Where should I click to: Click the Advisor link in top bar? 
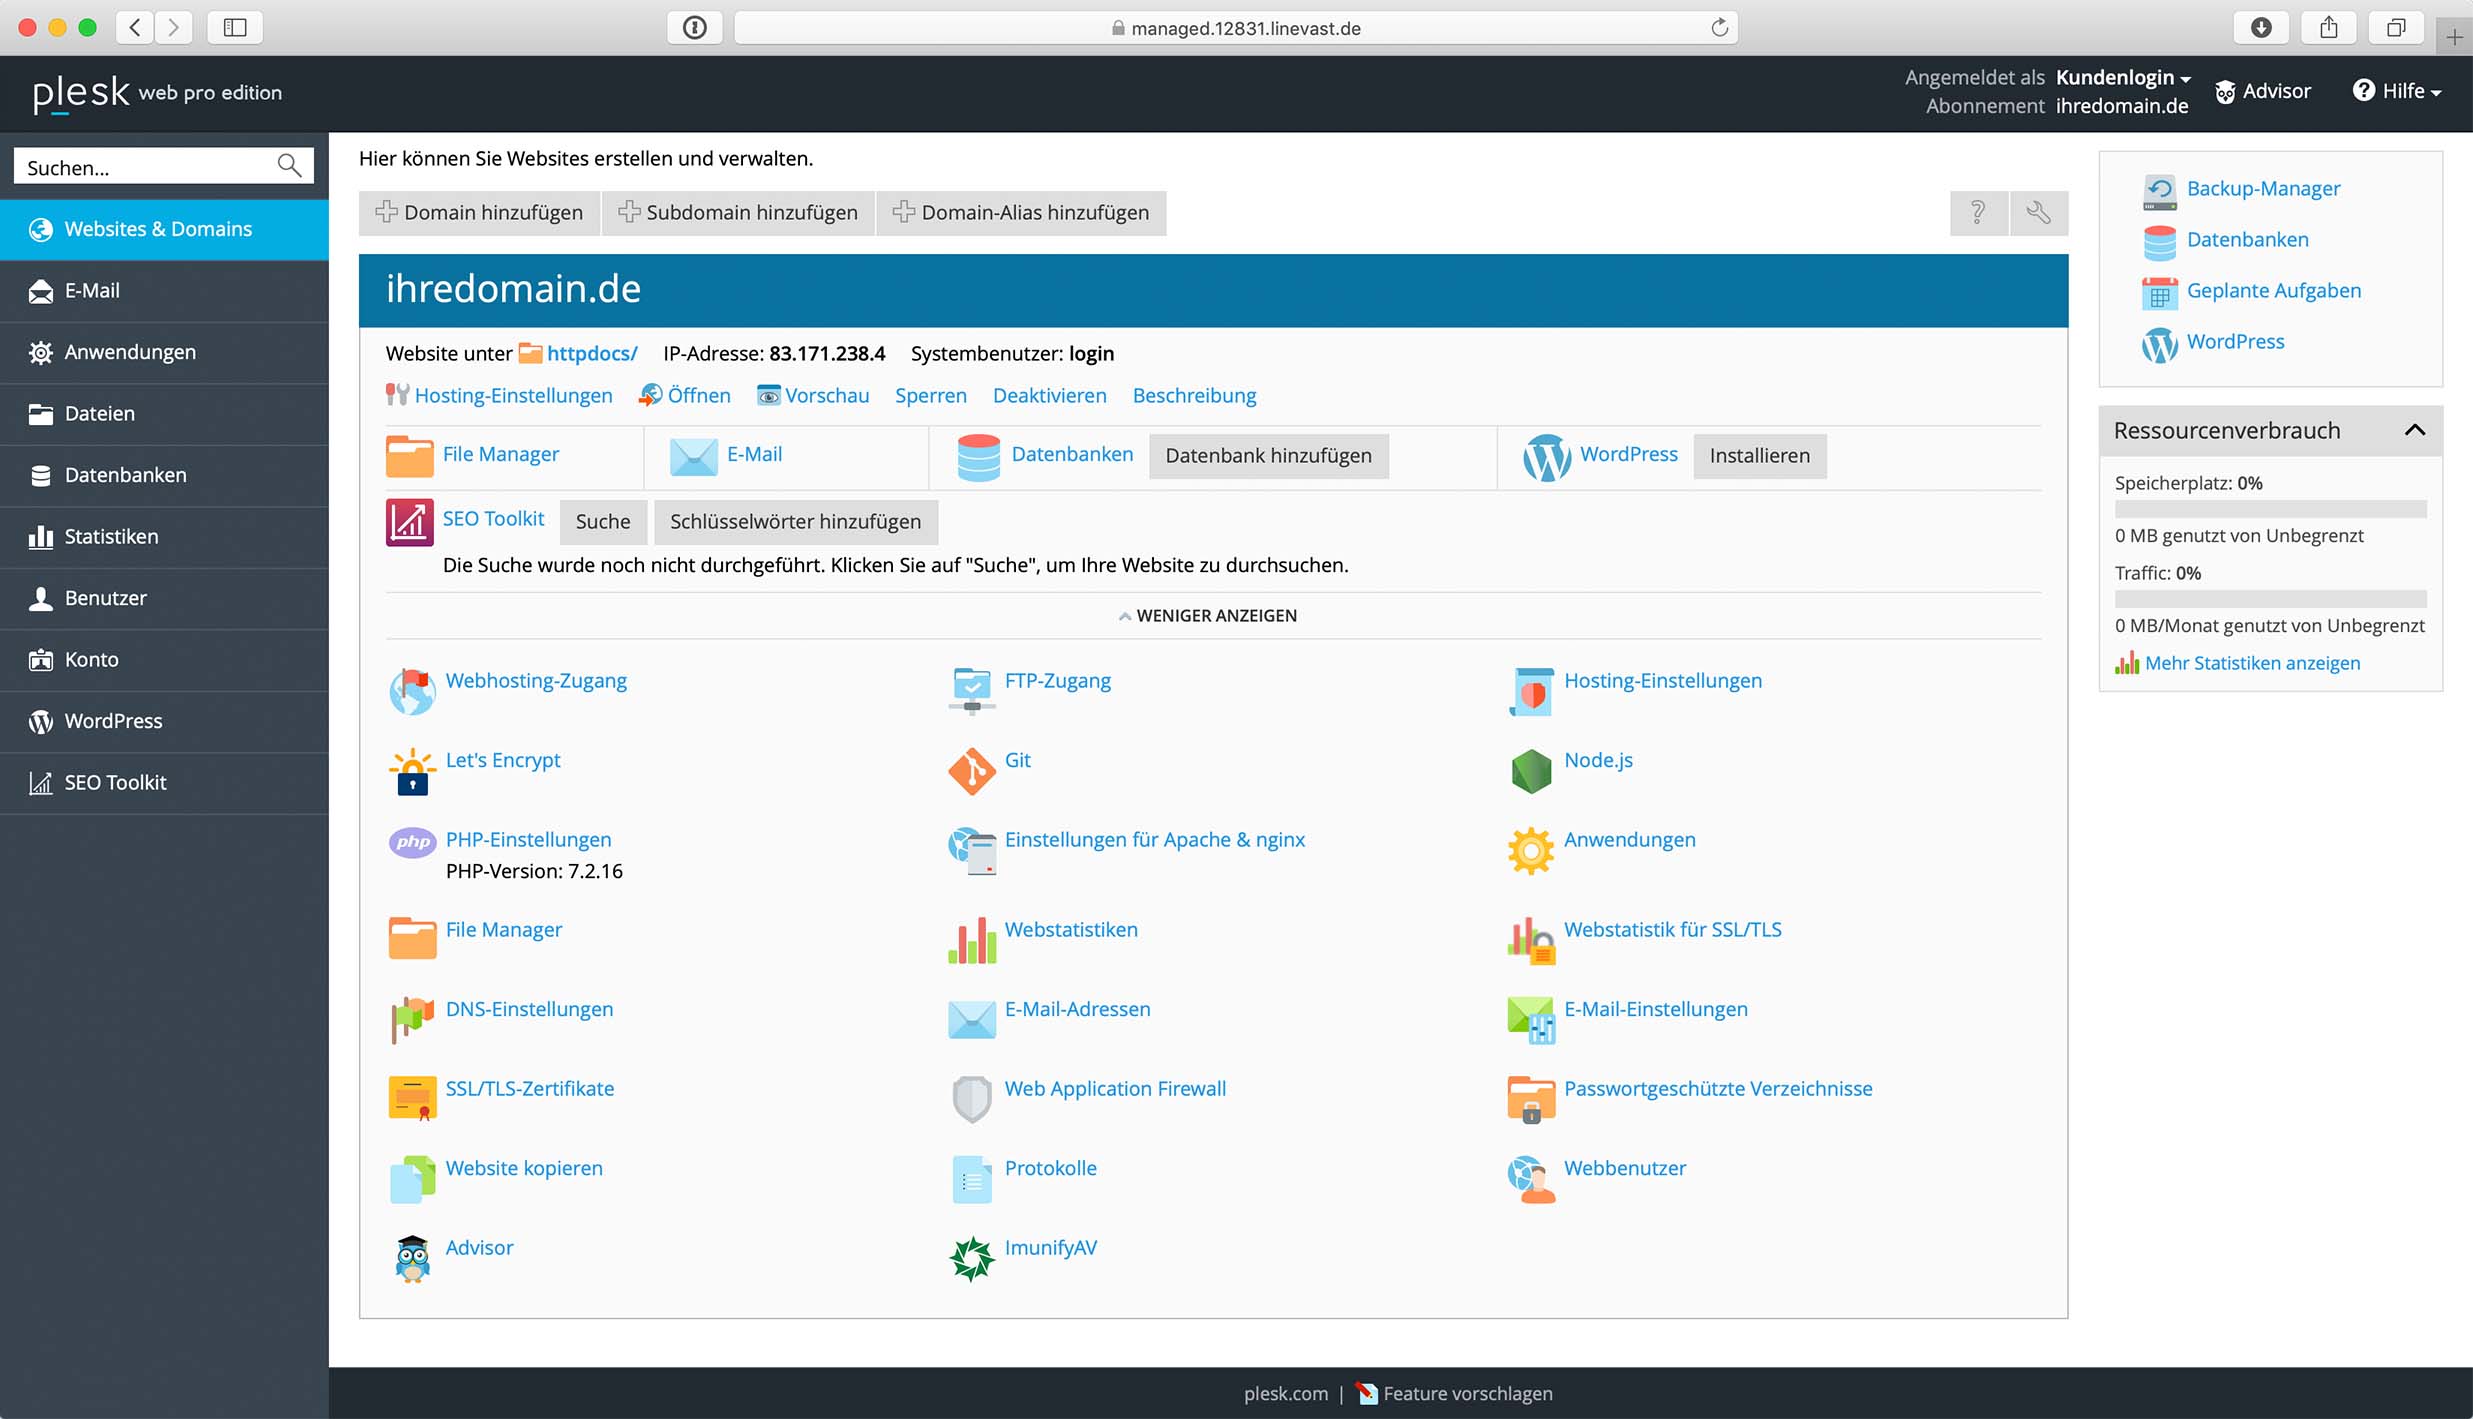(2263, 91)
